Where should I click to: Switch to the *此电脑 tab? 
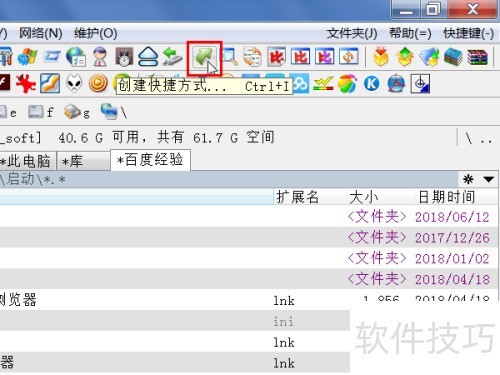click(x=28, y=161)
